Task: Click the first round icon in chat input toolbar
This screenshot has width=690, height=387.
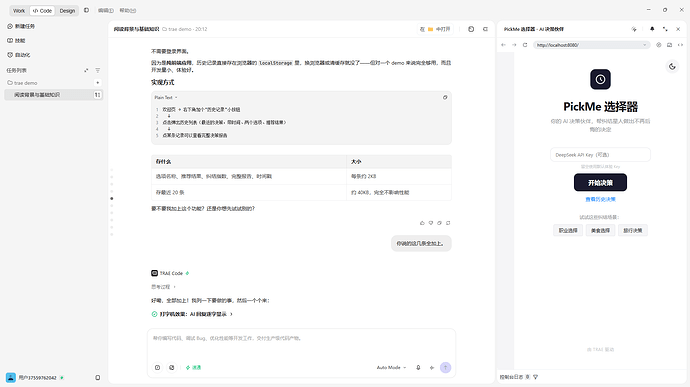Action: [x=157, y=367]
